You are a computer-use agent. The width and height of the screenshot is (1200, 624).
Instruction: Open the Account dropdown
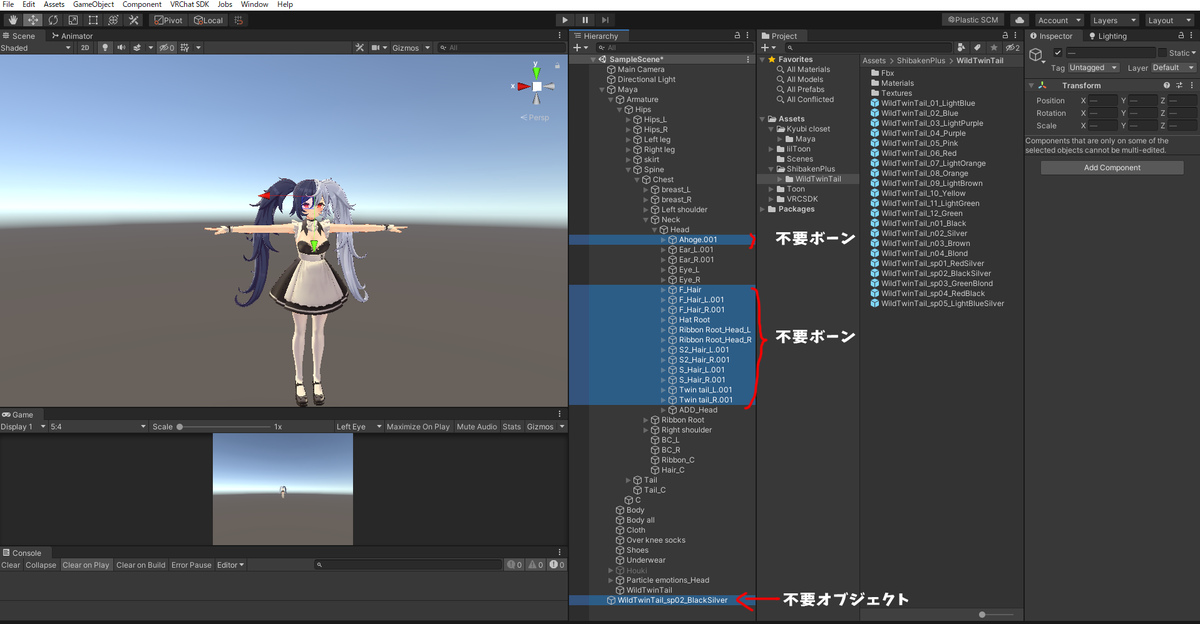tap(1059, 20)
